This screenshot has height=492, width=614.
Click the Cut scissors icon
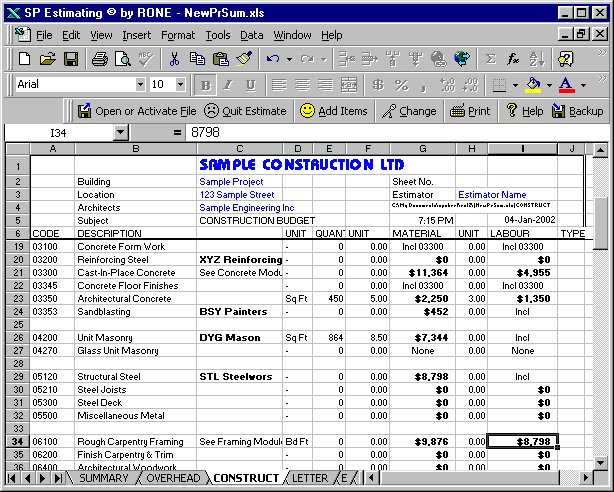tap(174, 59)
